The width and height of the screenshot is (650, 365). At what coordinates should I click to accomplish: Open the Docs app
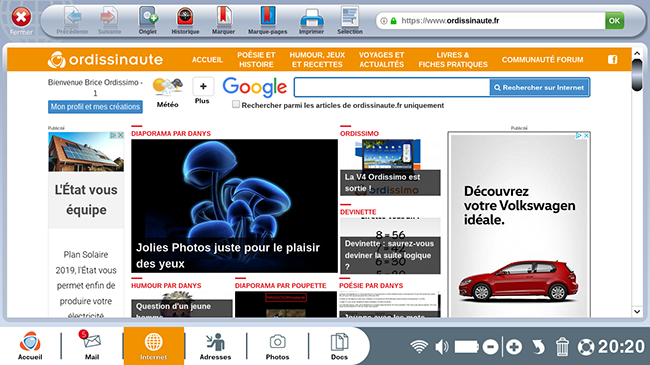[339, 345]
